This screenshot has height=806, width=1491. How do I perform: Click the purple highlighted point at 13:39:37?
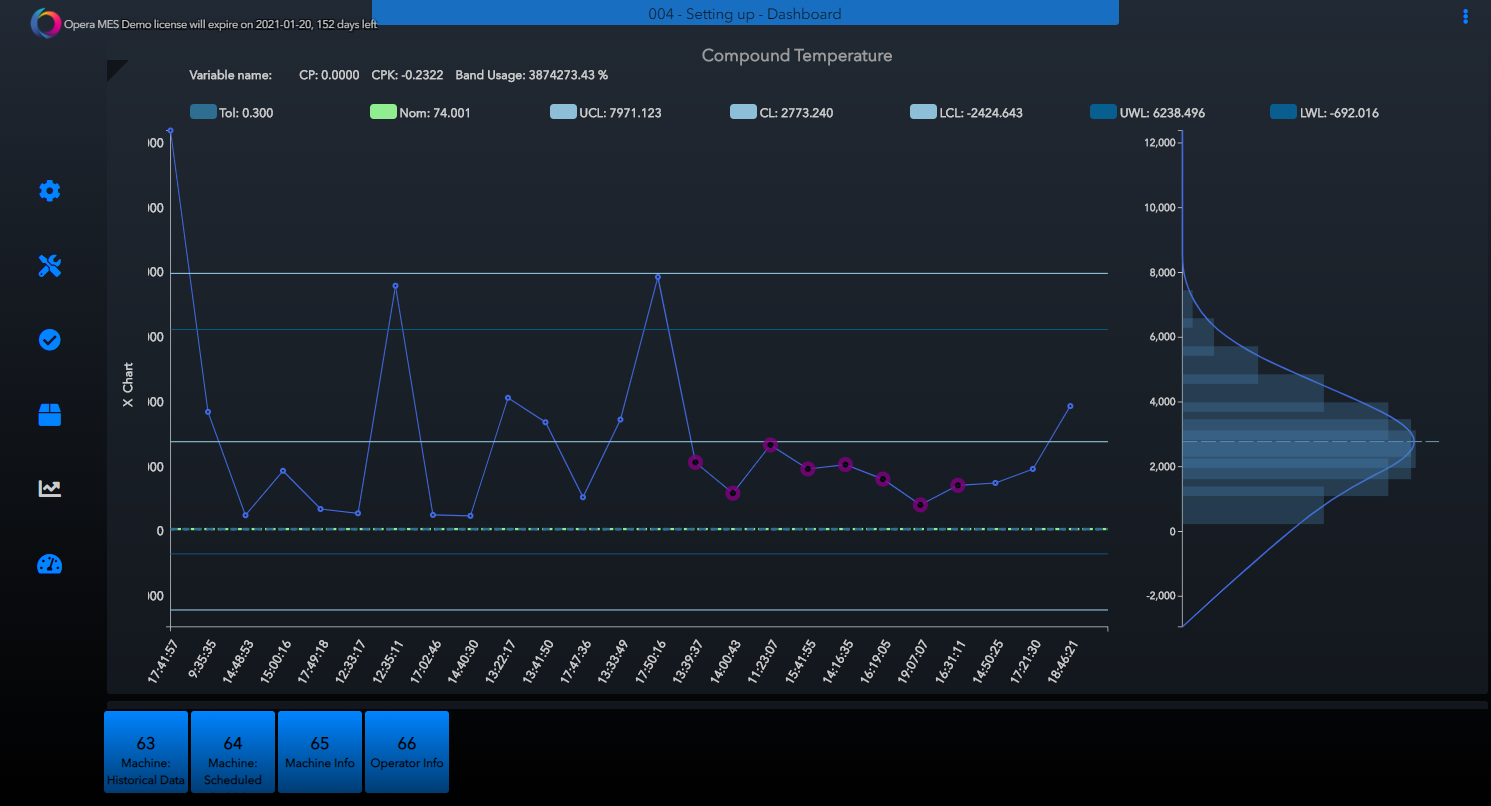[695, 462]
